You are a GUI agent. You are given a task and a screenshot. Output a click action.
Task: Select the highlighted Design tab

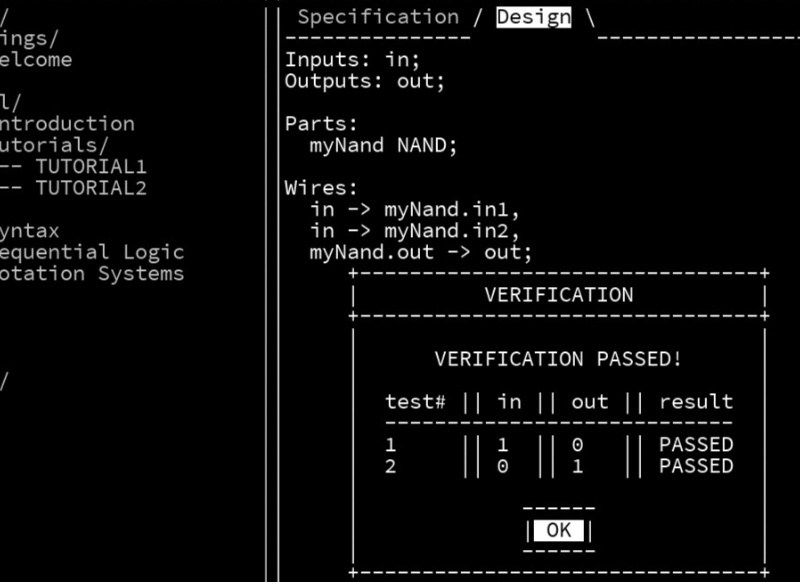[x=534, y=17]
